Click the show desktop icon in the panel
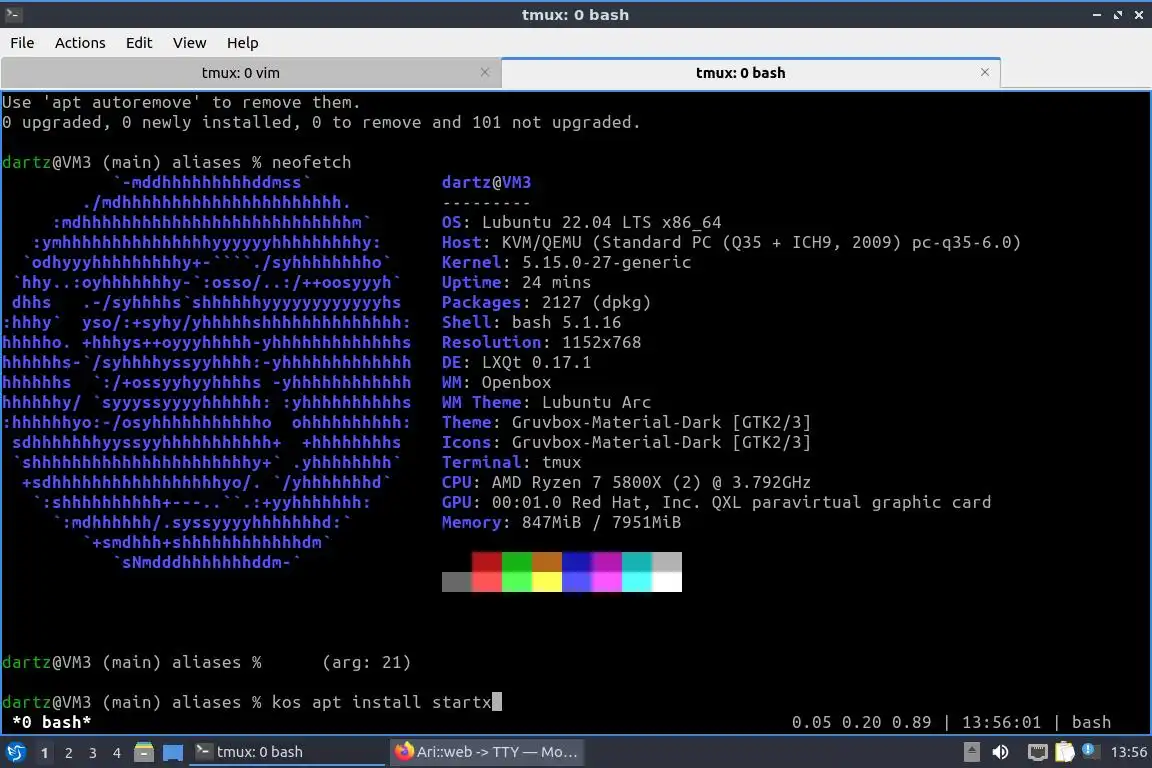The height and width of the screenshot is (768, 1152). coord(173,752)
